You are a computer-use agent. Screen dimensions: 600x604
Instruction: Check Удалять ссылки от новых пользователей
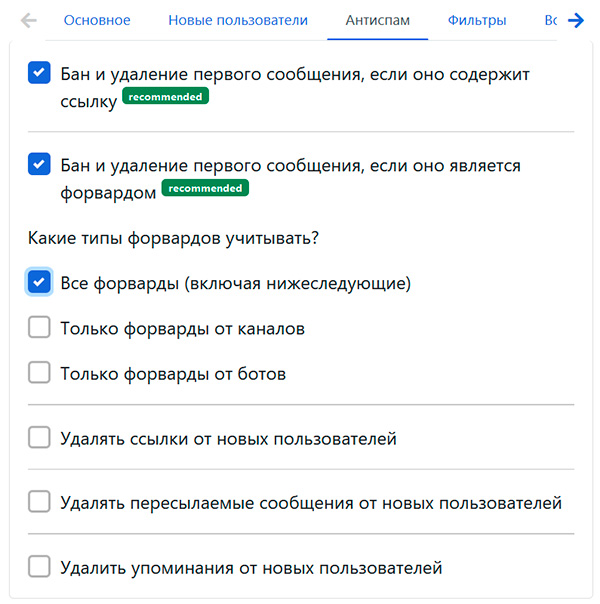pyautogui.click(x=39, y=438)
